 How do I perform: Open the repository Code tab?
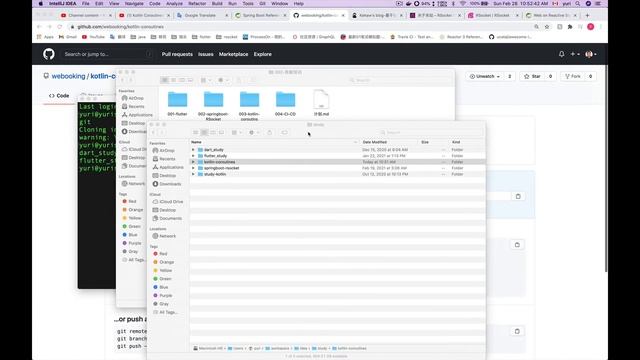point(59,96)
